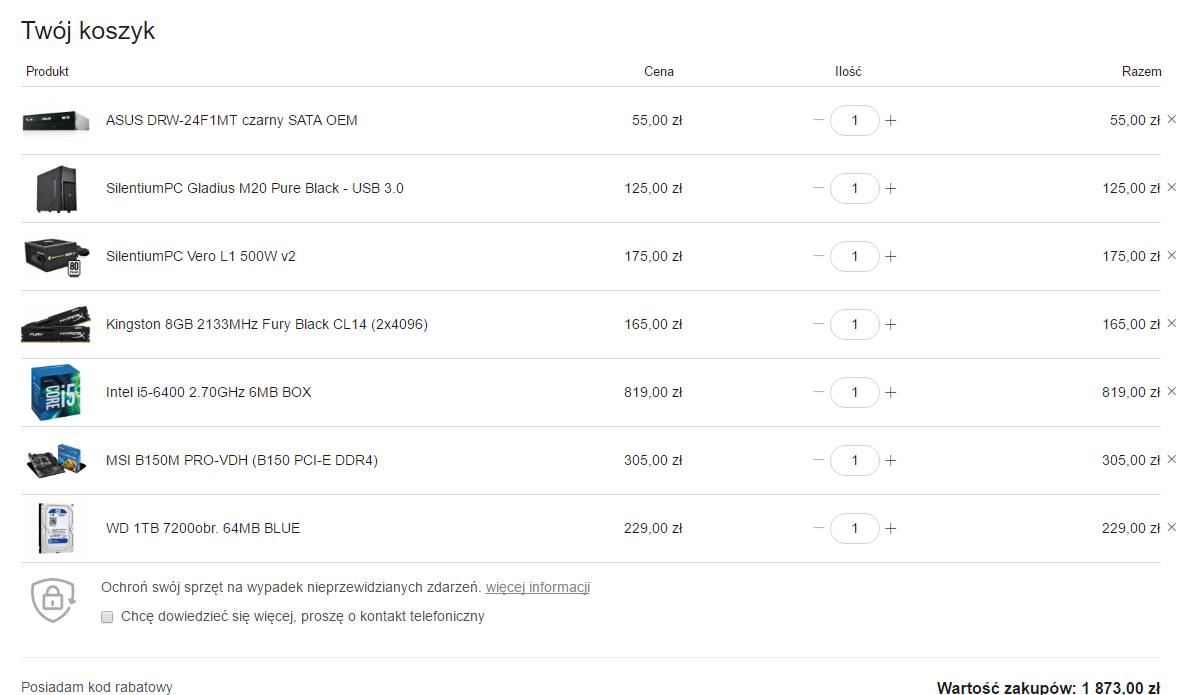Decrease quantity of SilentiumPC Gladius M20 case

[818, 188]
